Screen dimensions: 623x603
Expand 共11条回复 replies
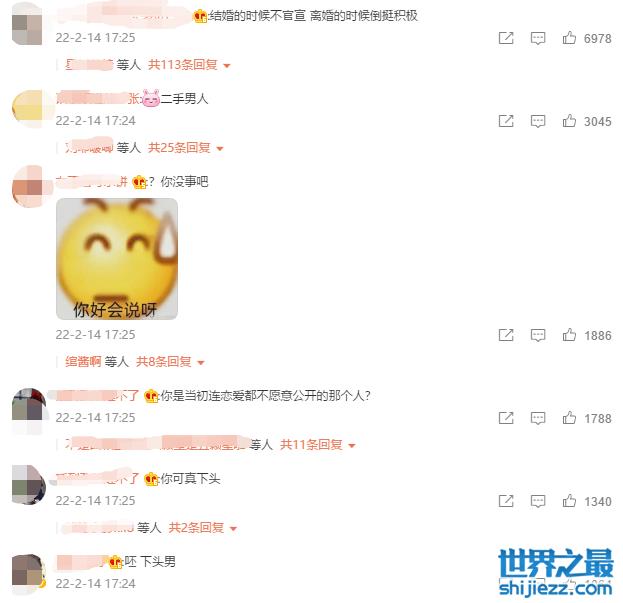pyautogui.click(x=317, y=445)
